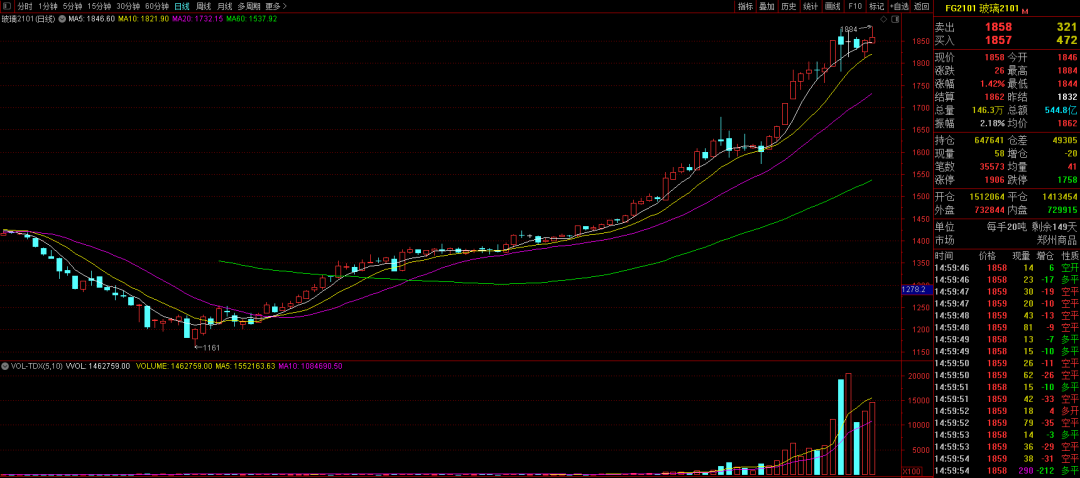This screenshot has width=1080, height=478.
Task: Click the diamond icon above the chart
Action: (884, 19)
